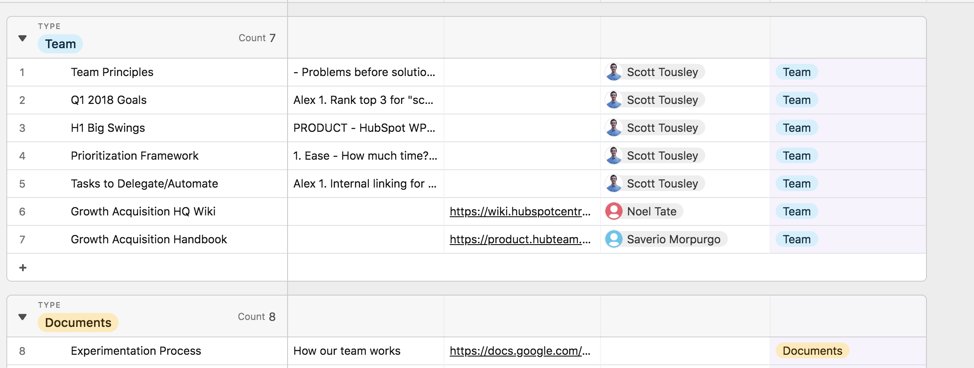The image size is (974, 368).
Task: Select the Team group header tag
Action: click(60, 44)
